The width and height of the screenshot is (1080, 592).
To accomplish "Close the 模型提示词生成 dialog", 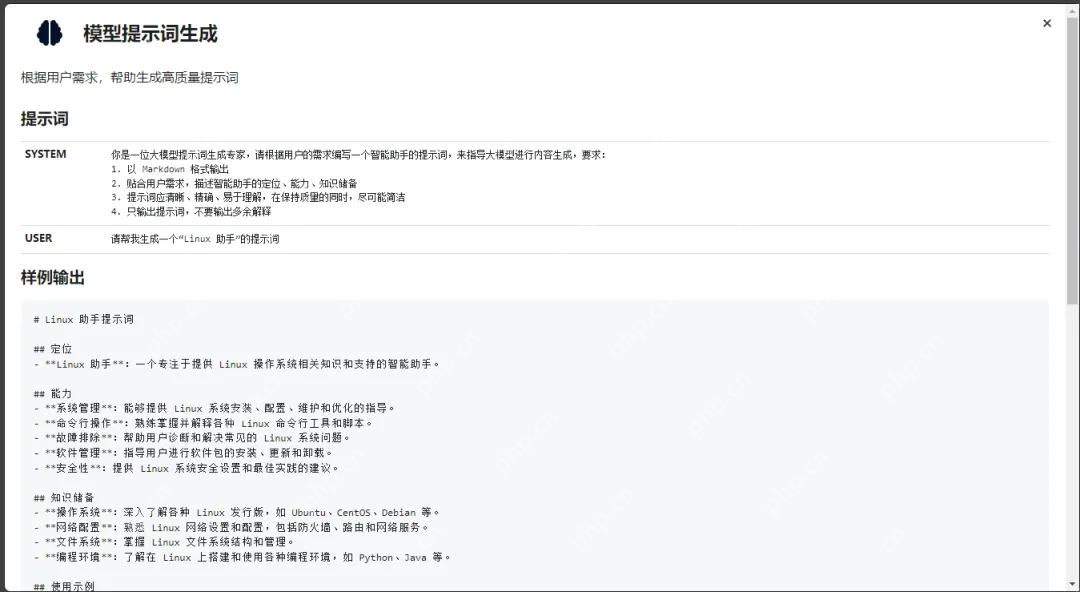I will coord(1047,23).
